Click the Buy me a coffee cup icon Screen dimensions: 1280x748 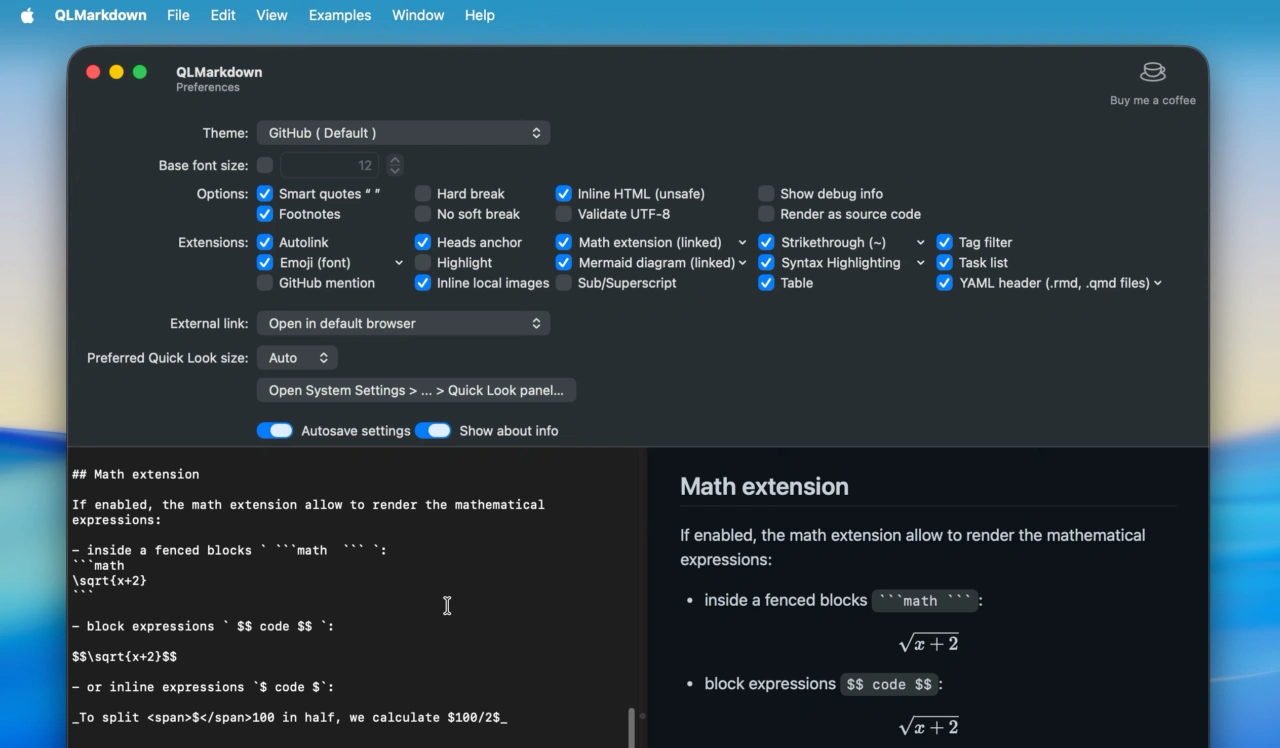pyautogui.click(x=1152, y=71)
